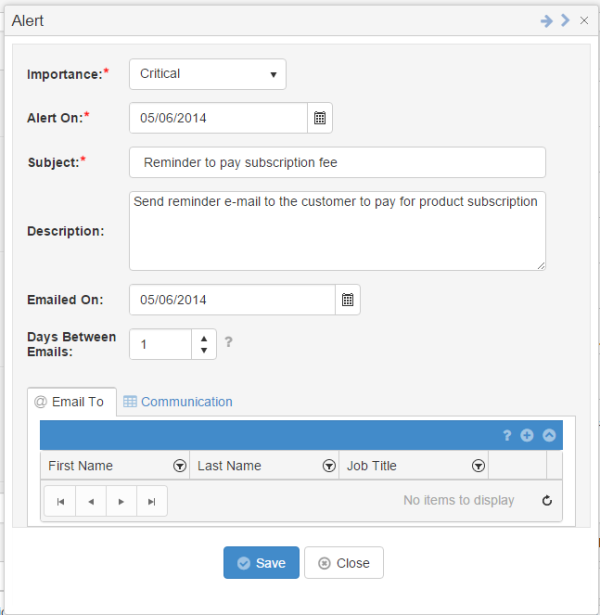Select the Email To tab
Screen dimensions: 600x615
72,402
